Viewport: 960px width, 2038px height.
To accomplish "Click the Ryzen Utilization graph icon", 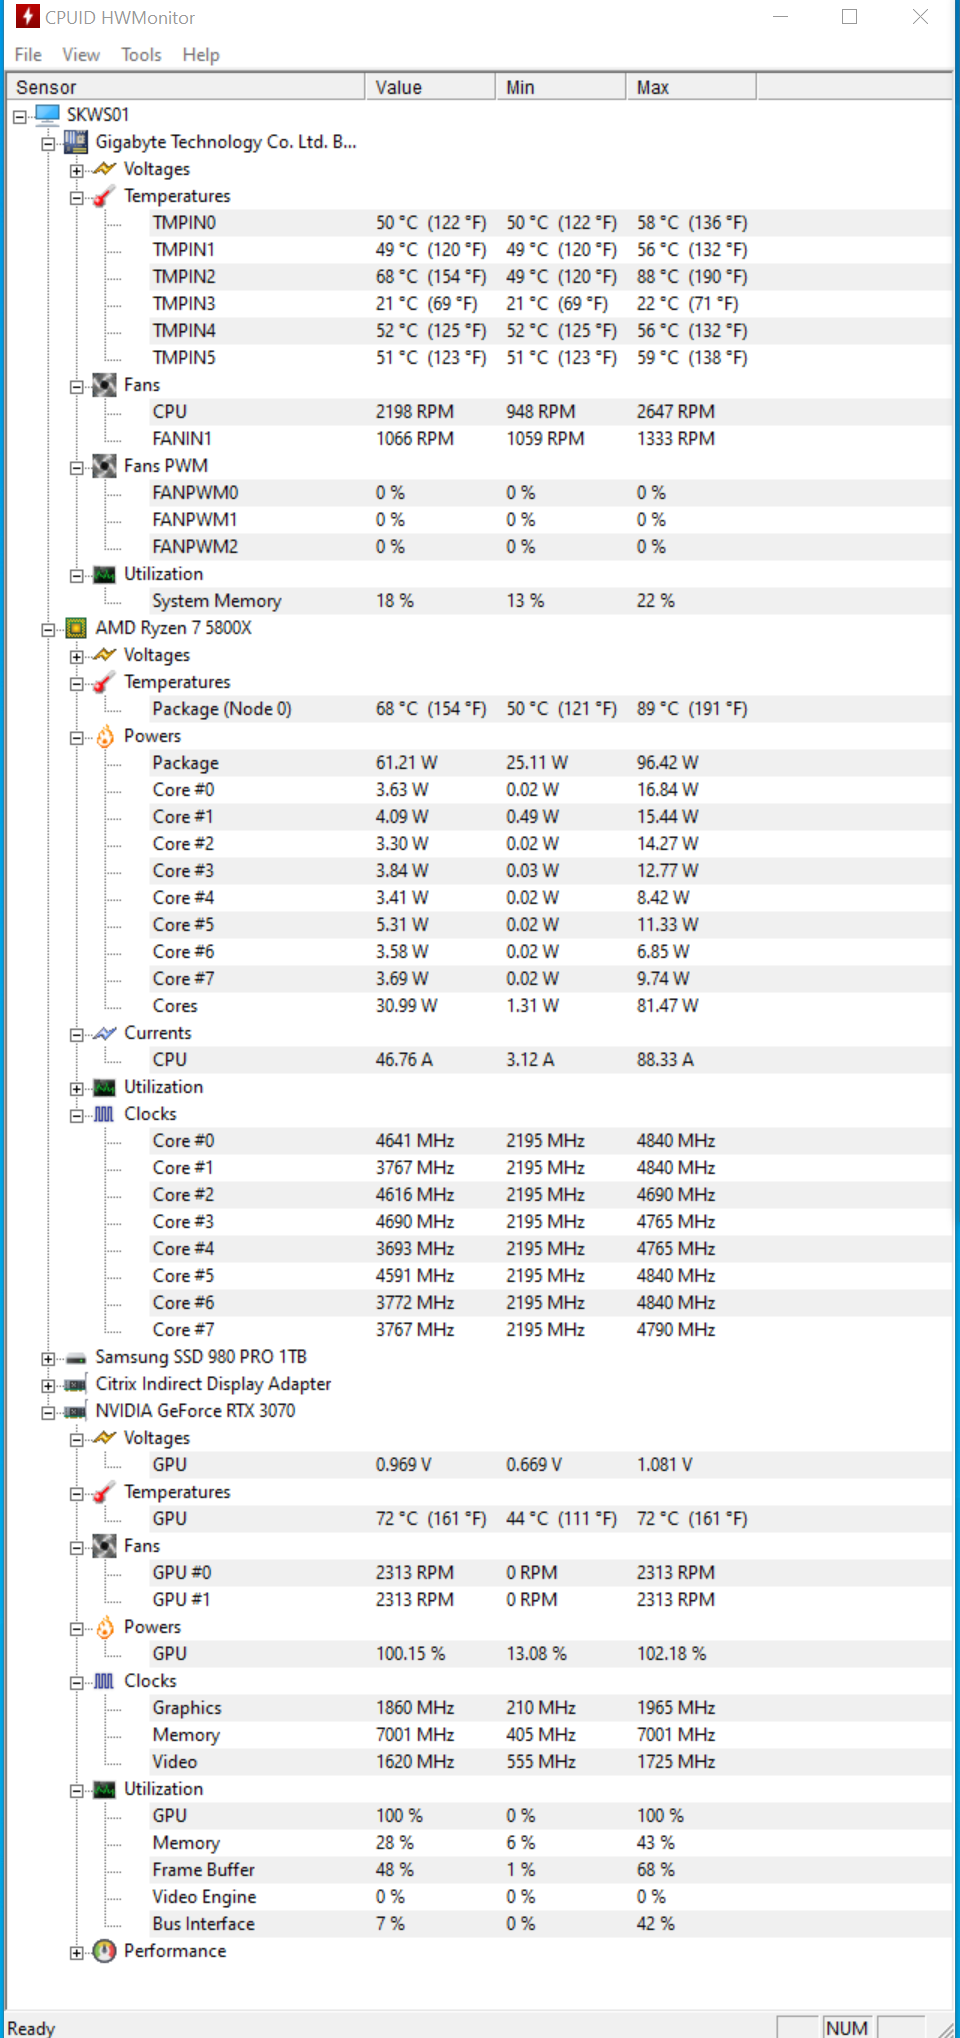I will [104, 1087].
